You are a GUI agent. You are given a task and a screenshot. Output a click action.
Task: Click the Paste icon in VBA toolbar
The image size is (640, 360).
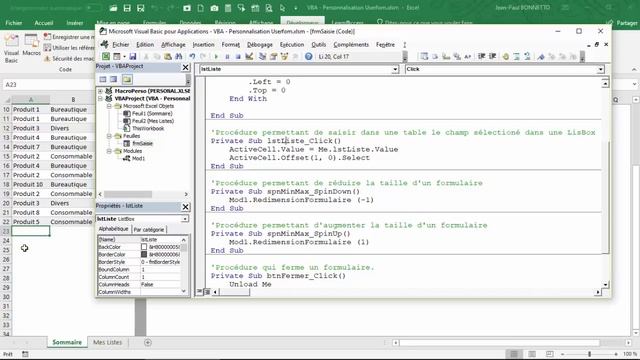click(x=168, y=56)
